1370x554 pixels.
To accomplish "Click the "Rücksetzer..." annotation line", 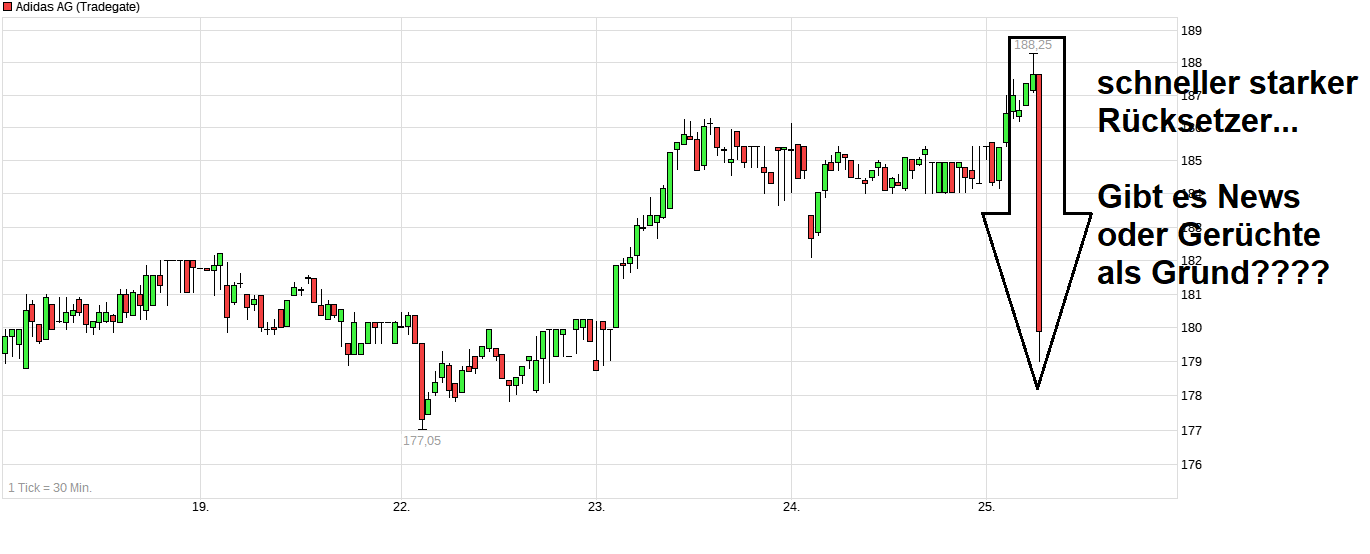I will tap(1198, 122).
